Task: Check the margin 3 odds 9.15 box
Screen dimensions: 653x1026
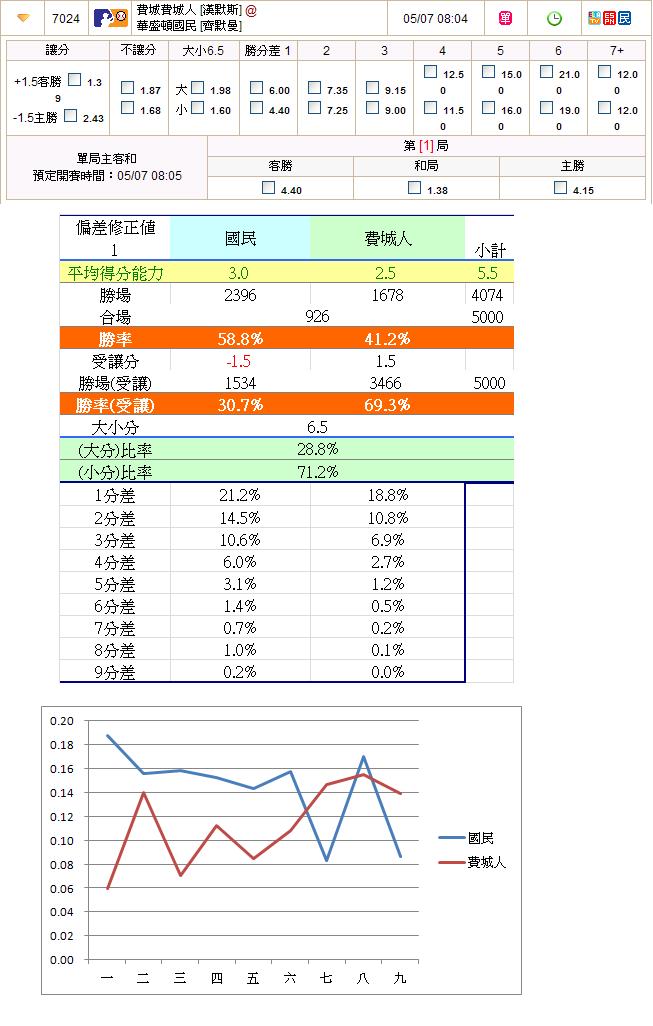Action: pyautogui.click(x=373, y=88)
